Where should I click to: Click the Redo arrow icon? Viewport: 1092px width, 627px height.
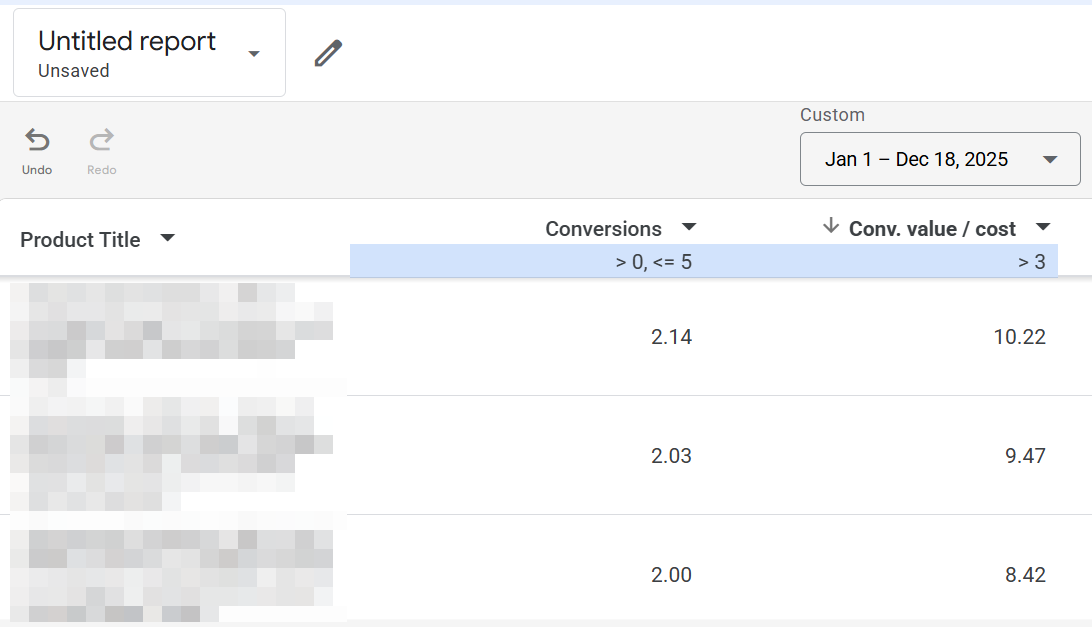[102, 140]
